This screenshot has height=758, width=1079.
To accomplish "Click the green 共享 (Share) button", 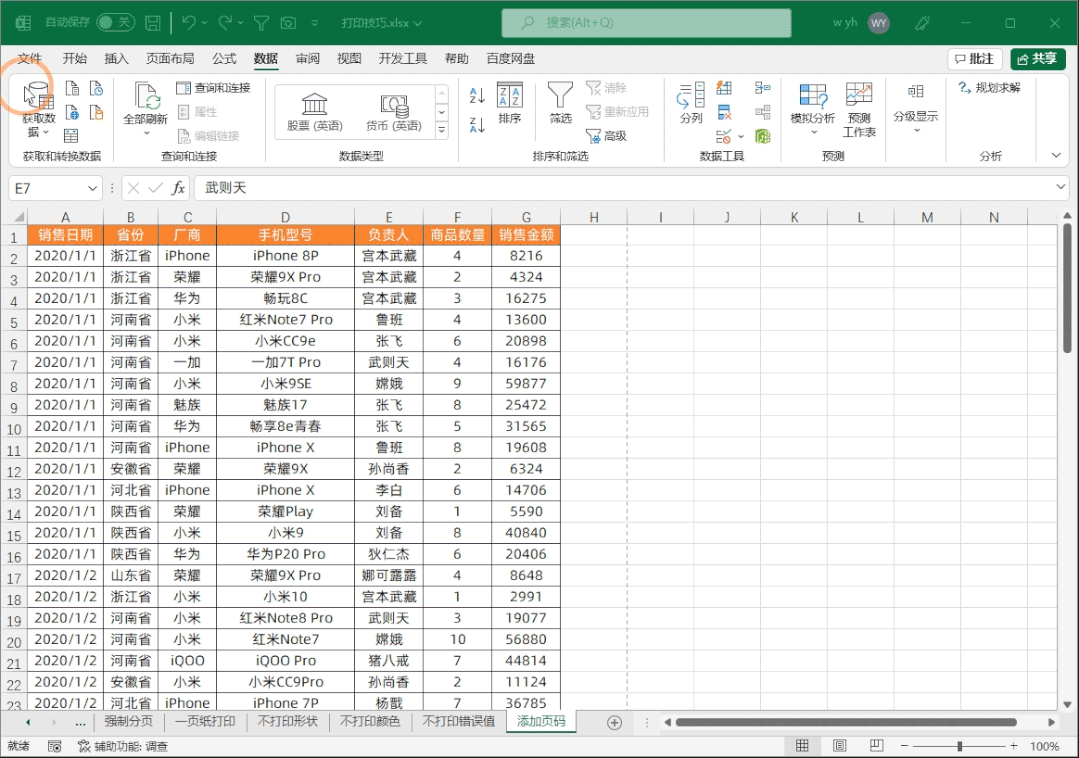I will (x=1038, y=59).
